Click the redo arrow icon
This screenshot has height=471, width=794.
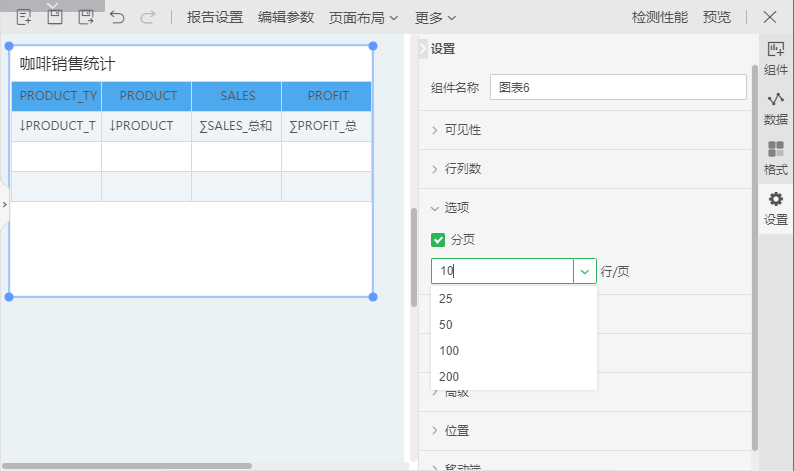(148, 17)
